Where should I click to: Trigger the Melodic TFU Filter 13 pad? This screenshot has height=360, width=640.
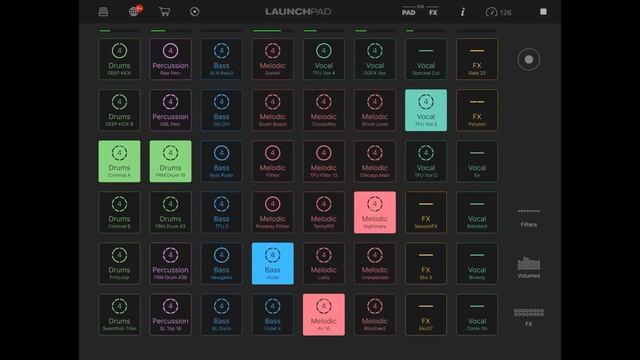click(x=324, y=161)
